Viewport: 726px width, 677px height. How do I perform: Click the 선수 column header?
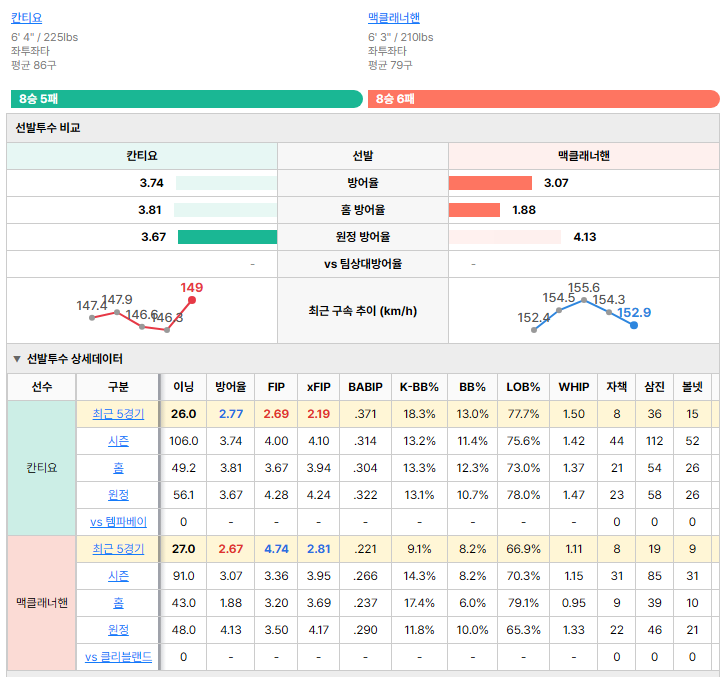[x=42, y=387]
